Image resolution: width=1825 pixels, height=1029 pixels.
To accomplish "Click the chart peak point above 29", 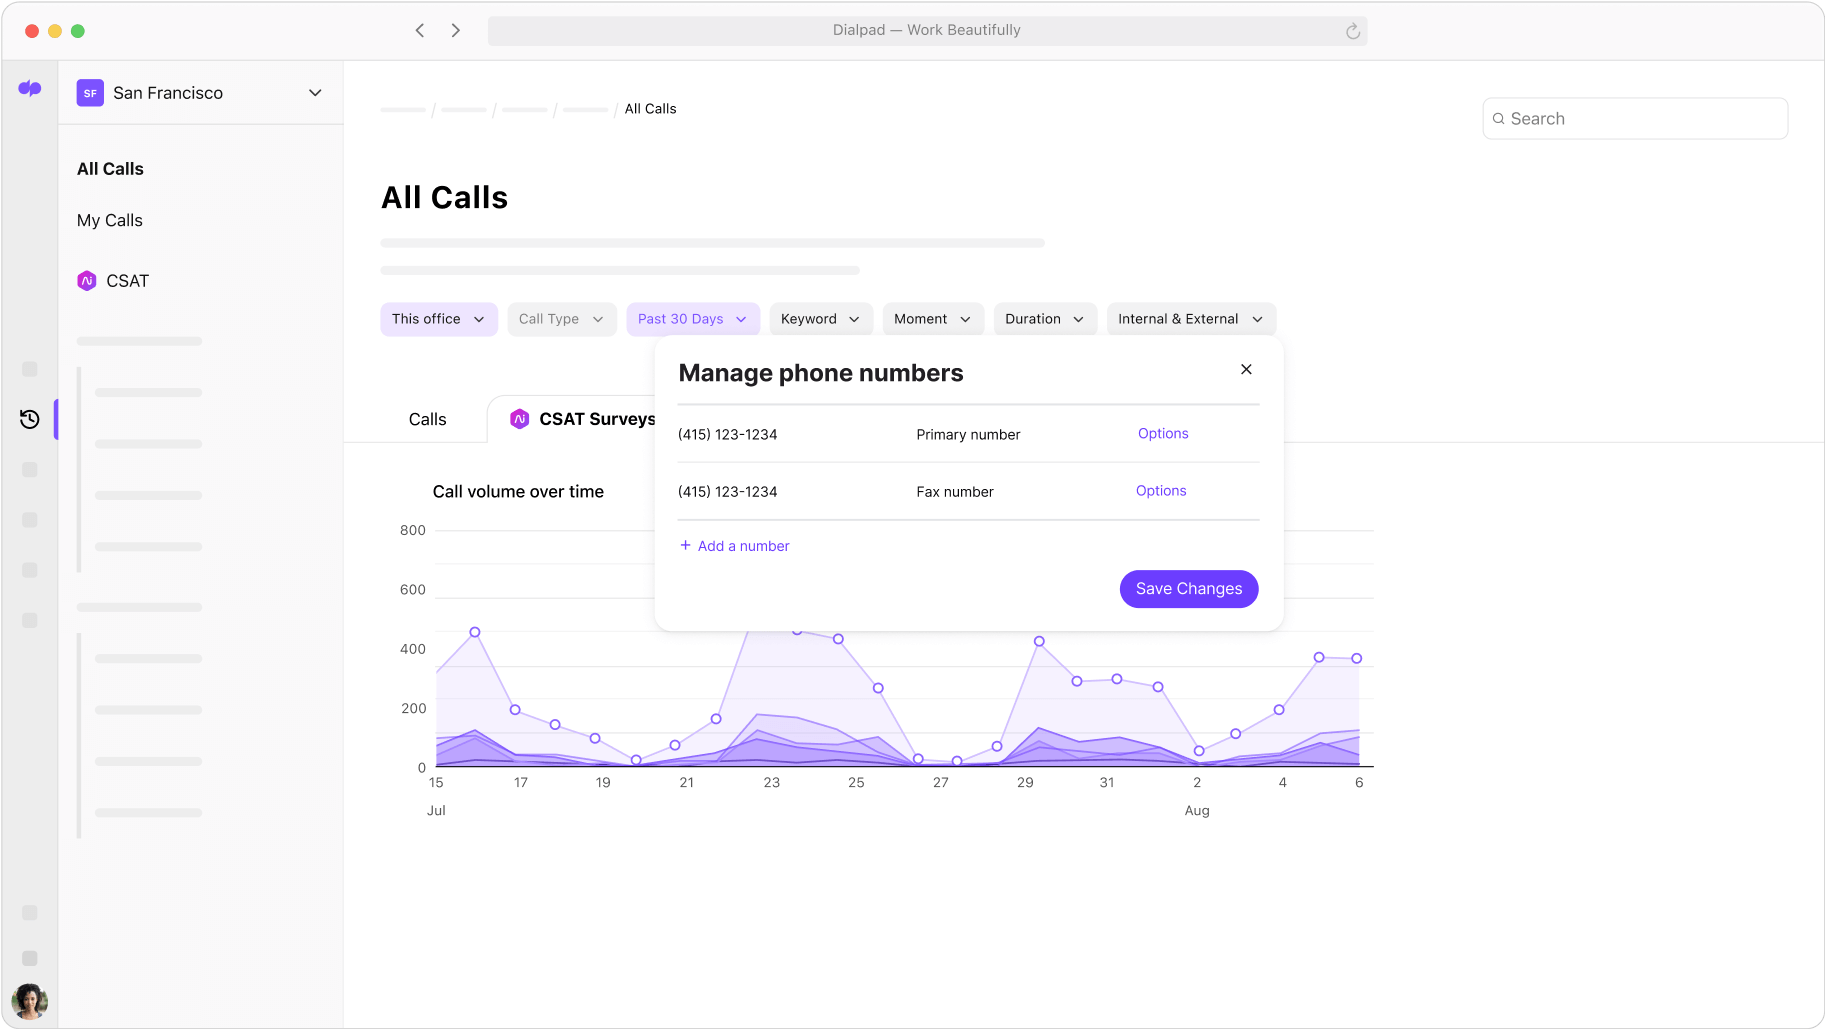I will pyautogui.click(x=1039, y=641).
